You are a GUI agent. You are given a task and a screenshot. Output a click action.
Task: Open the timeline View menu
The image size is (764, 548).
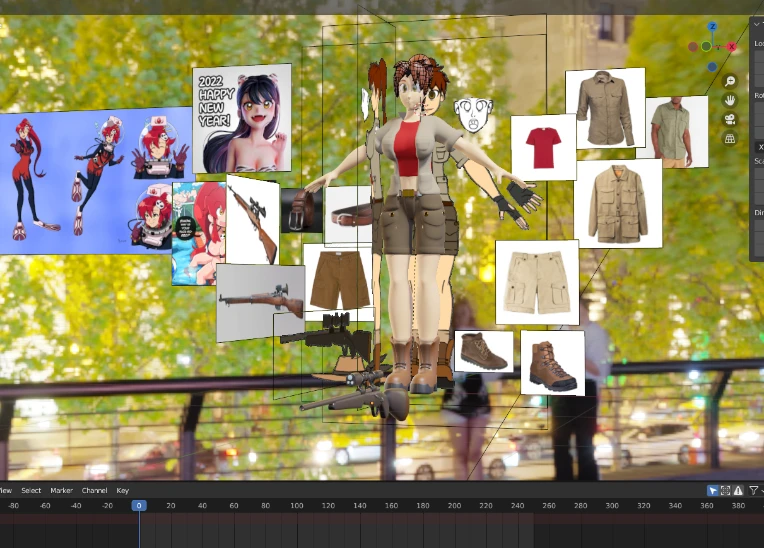point(5,491)
